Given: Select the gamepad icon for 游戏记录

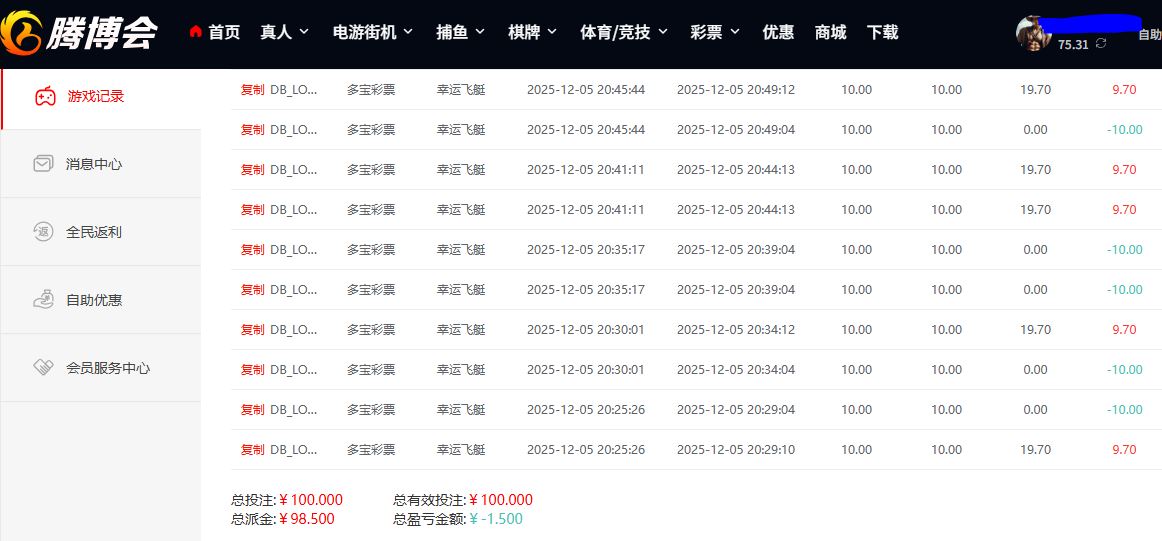Looking at the screenshot, I should 45,97.
